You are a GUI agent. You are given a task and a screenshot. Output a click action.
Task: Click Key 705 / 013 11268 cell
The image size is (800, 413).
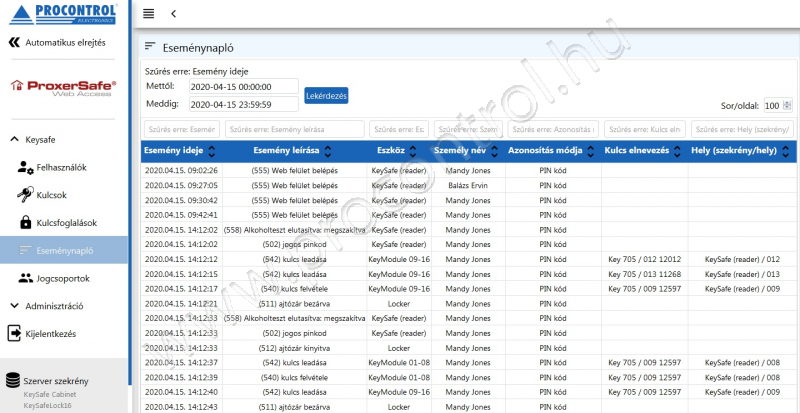click(x=644, y=274)
